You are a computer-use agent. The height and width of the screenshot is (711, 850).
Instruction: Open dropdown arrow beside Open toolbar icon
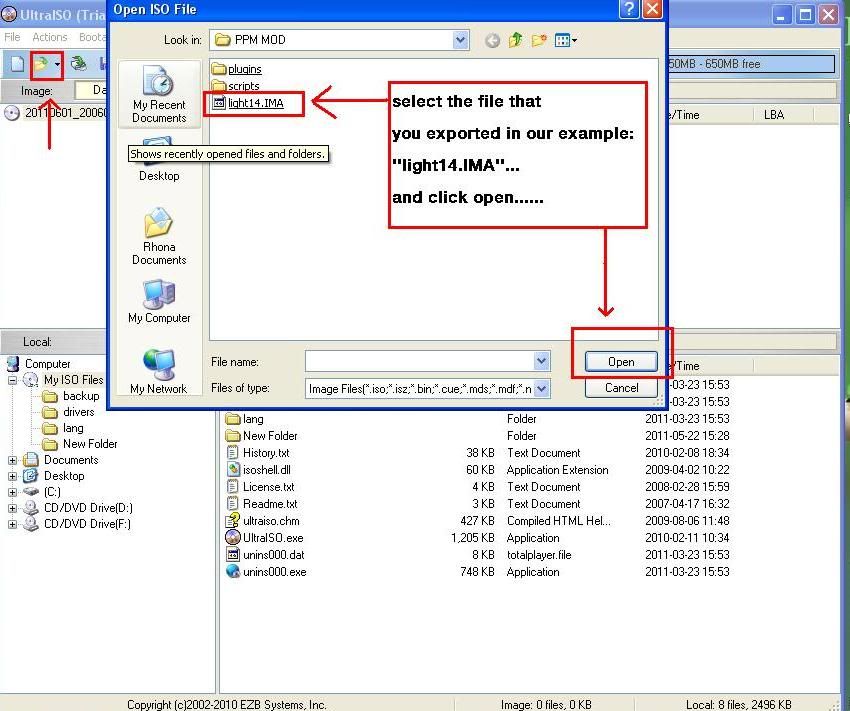coord(57,64)
